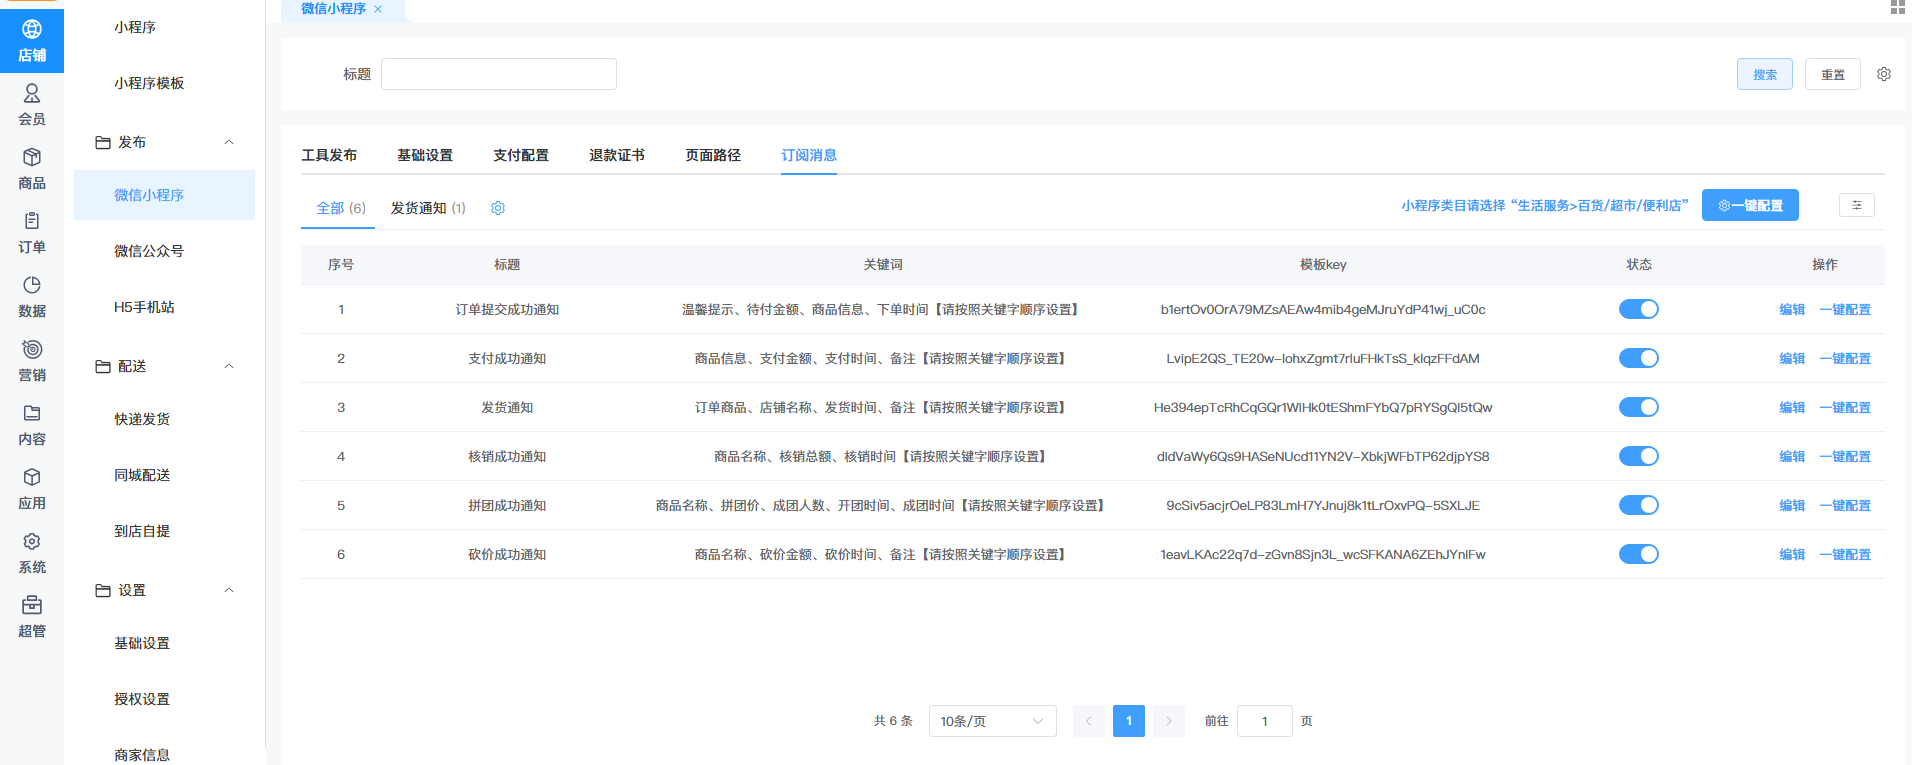This screenshot has width=1912, height=765.
Task: Click the next page arrow
Action: (1169, 721)
